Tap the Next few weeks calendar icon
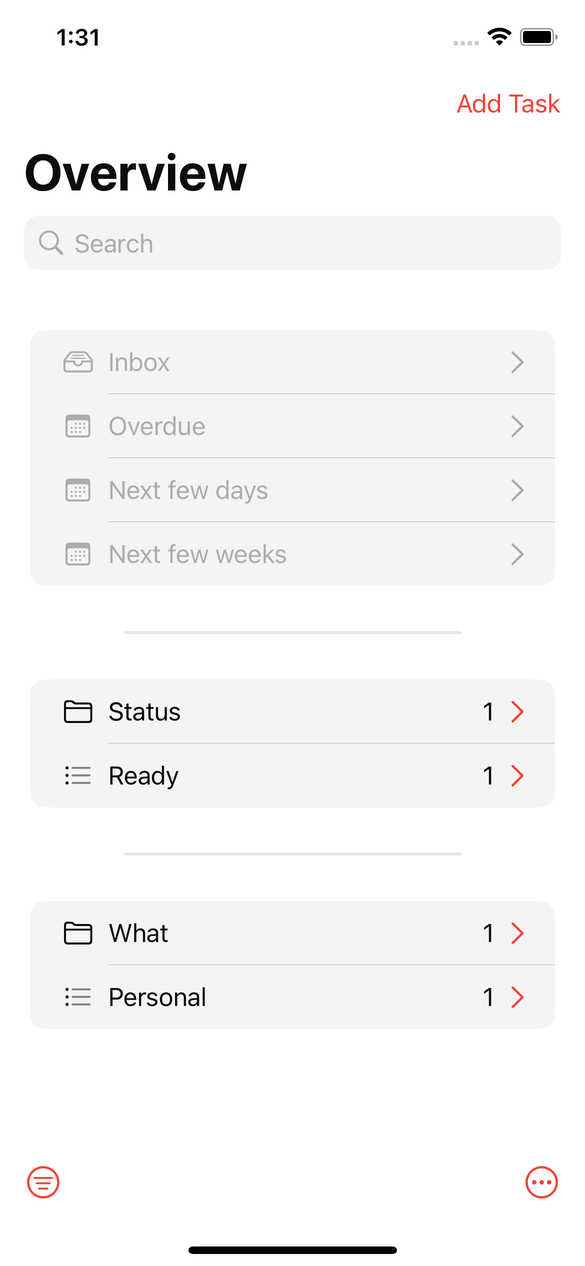585x1266 pixels. point(78,554)
